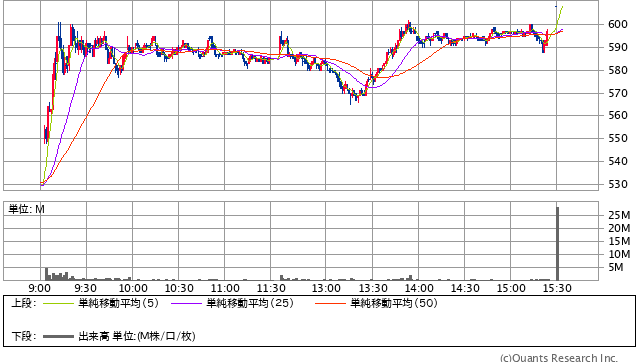Click the 11:30 time axis label

pos(271,288)
